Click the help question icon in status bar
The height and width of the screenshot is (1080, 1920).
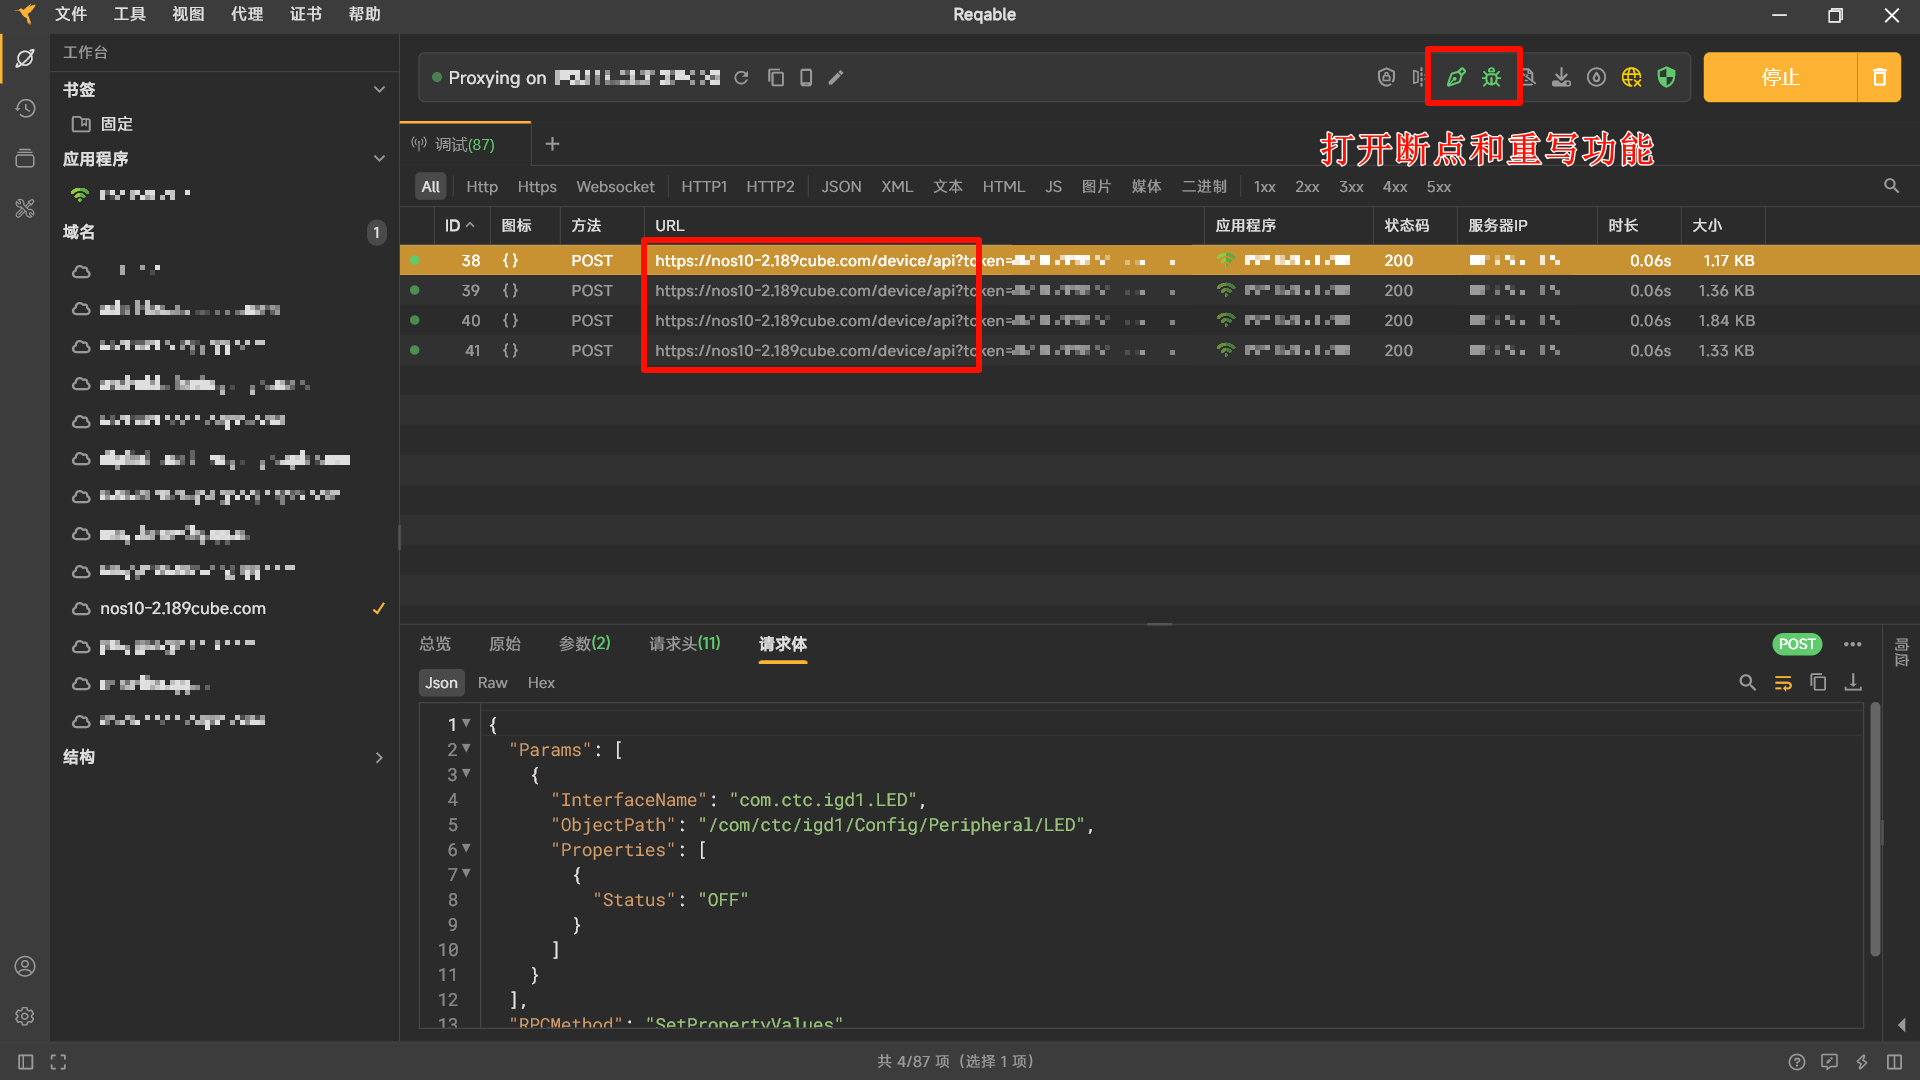tap(1796, 1062)
